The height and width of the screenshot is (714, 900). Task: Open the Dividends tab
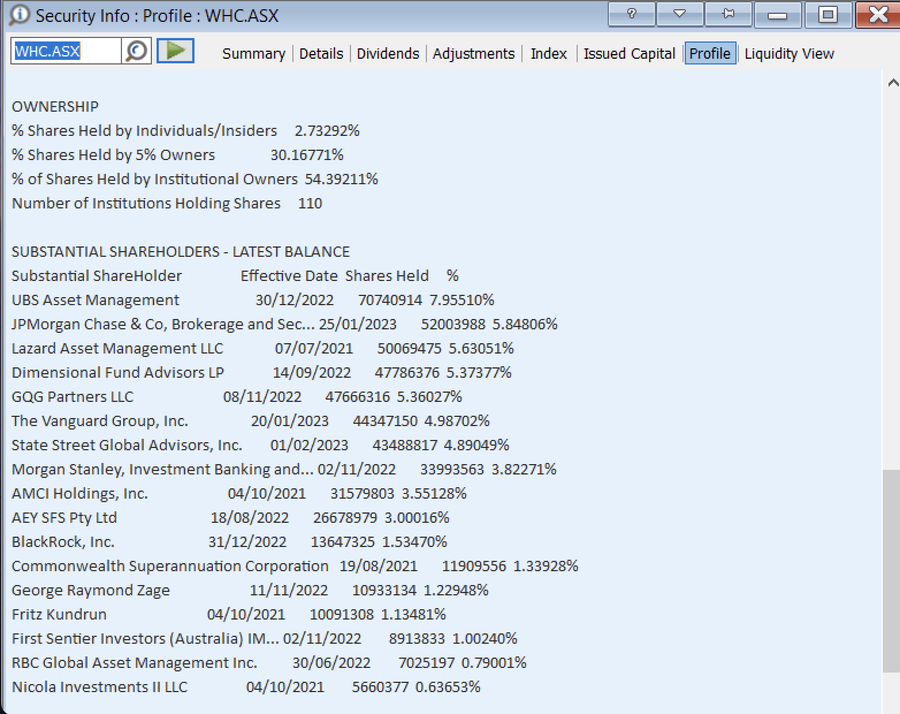pos(388,53)
